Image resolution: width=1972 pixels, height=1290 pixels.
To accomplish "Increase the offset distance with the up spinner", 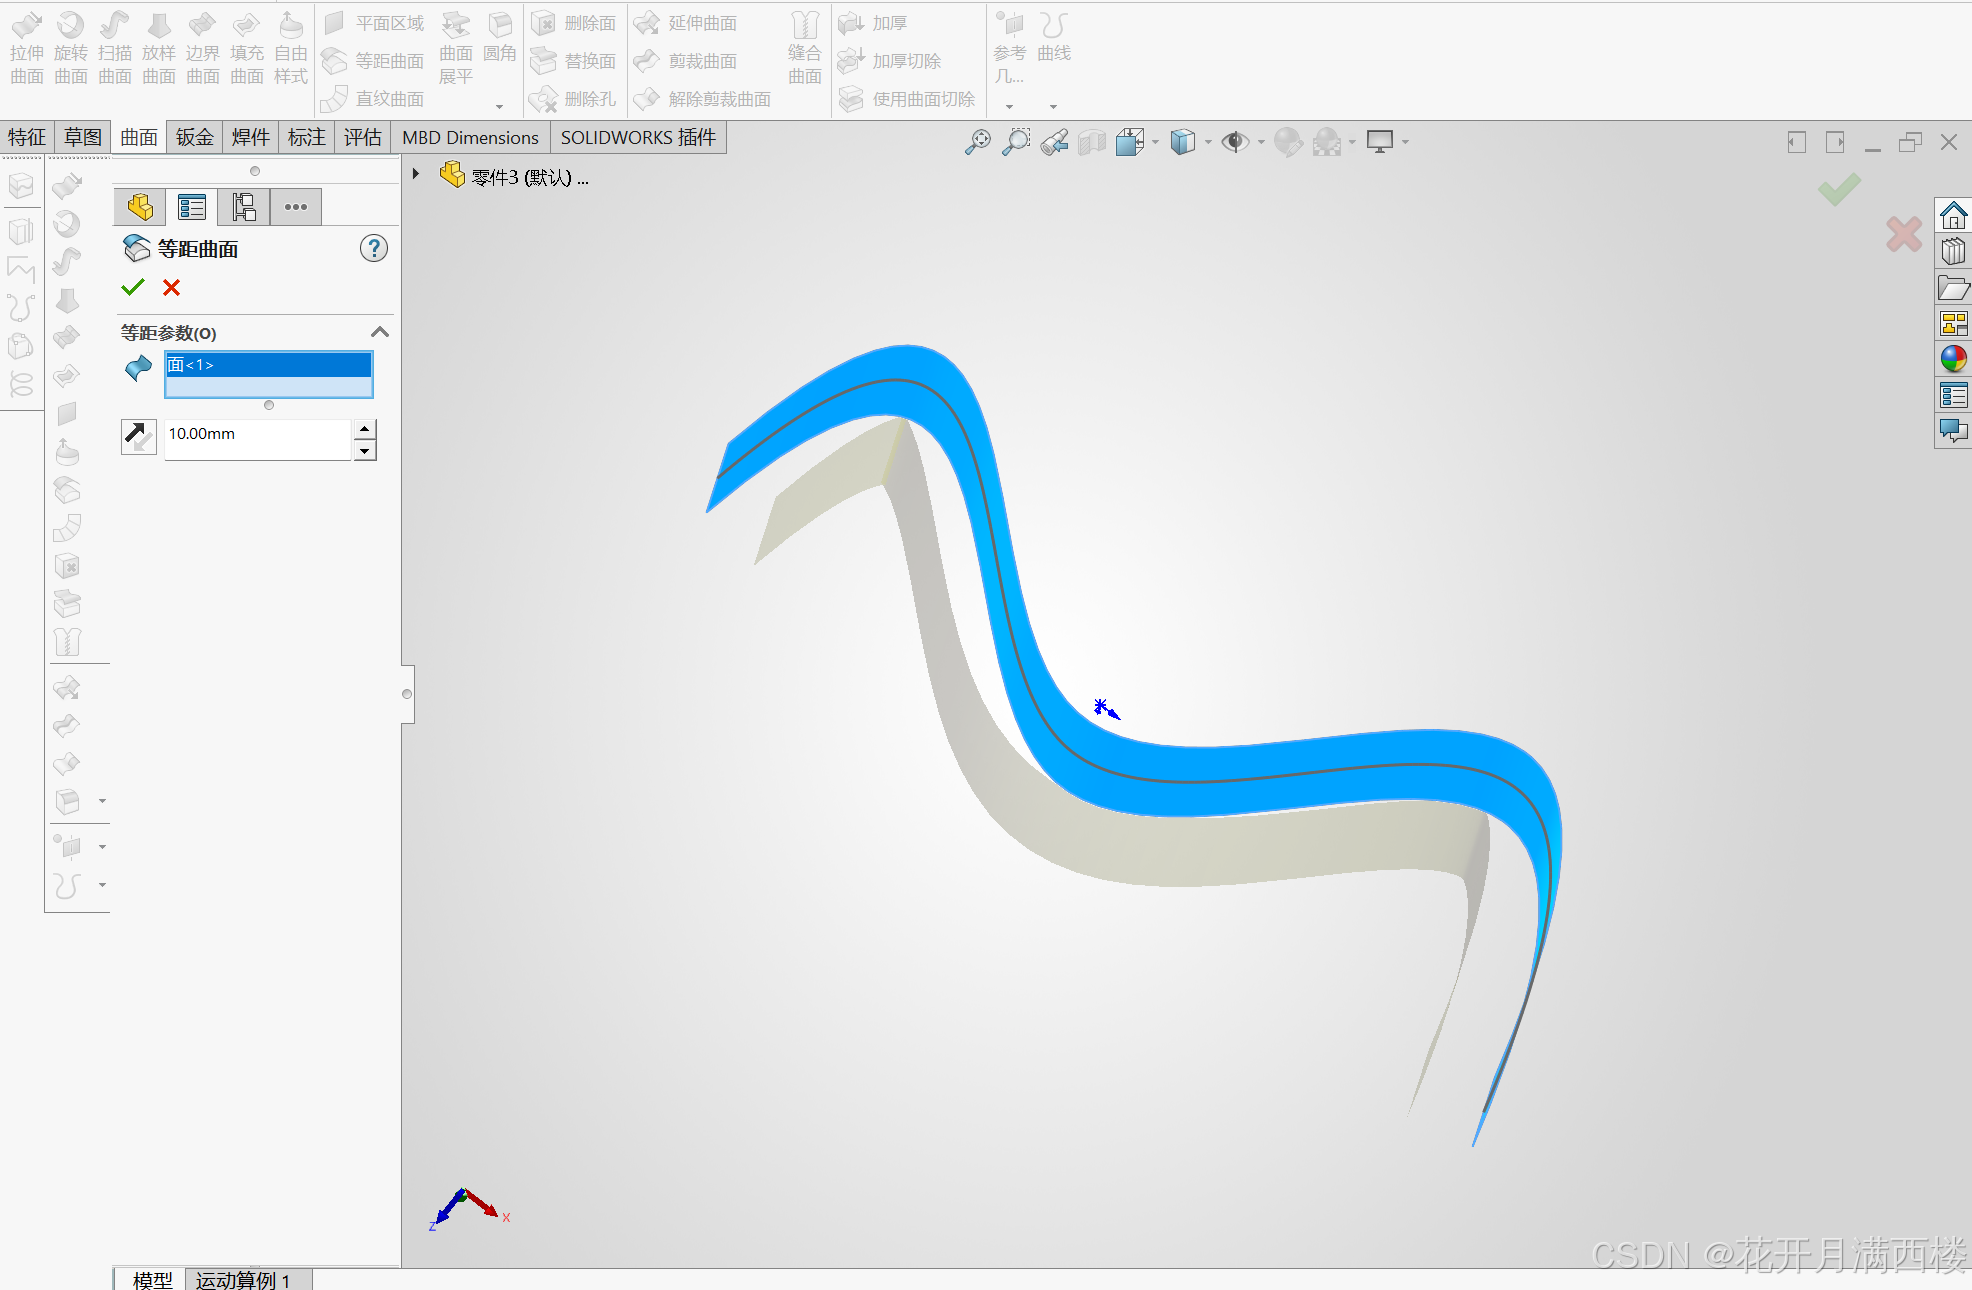I will tap(365, 429).
